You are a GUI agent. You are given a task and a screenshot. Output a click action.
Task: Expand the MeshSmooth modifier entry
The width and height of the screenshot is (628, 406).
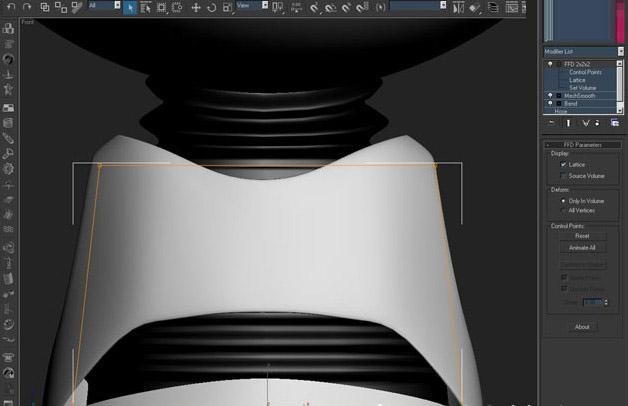coord(559,96)
